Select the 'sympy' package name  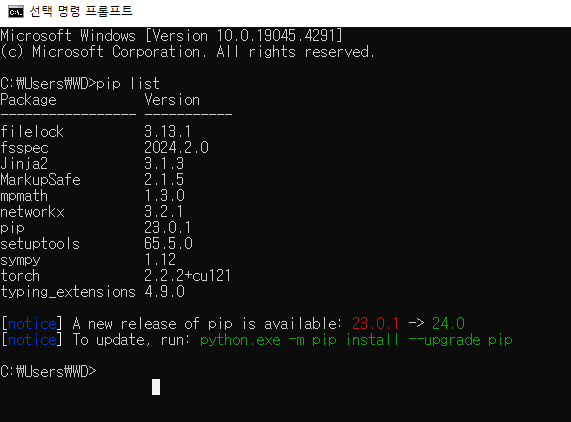point(20,260)
